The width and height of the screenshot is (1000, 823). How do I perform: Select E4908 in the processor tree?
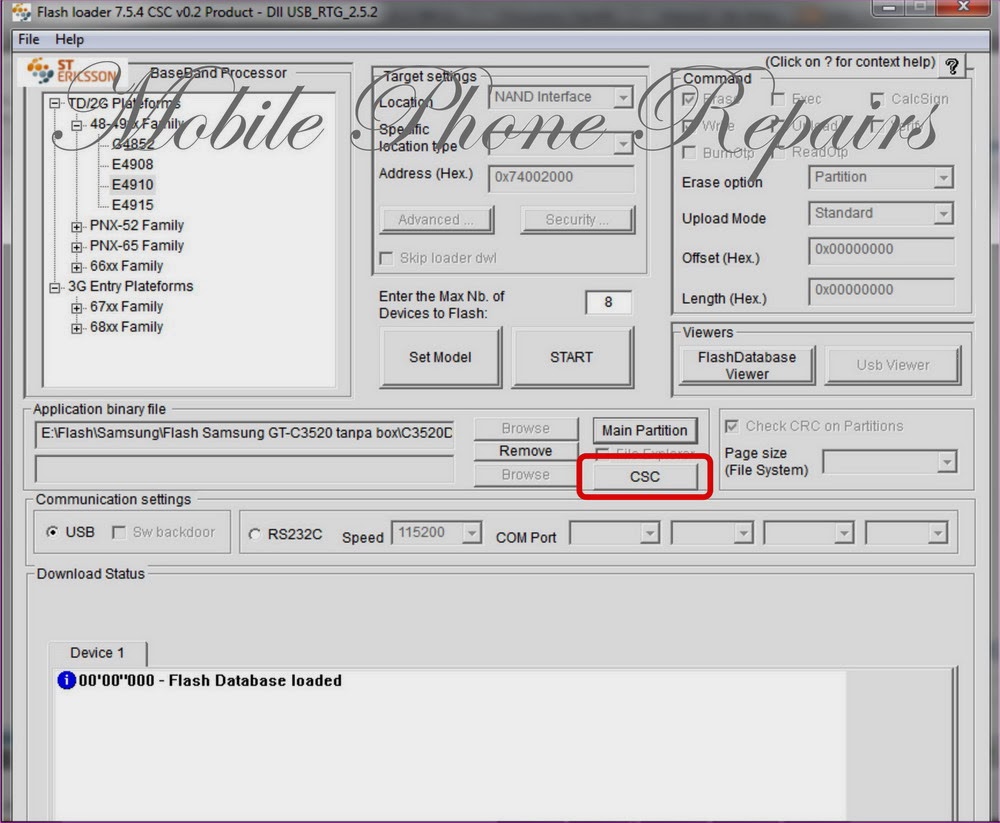(133, 165)
